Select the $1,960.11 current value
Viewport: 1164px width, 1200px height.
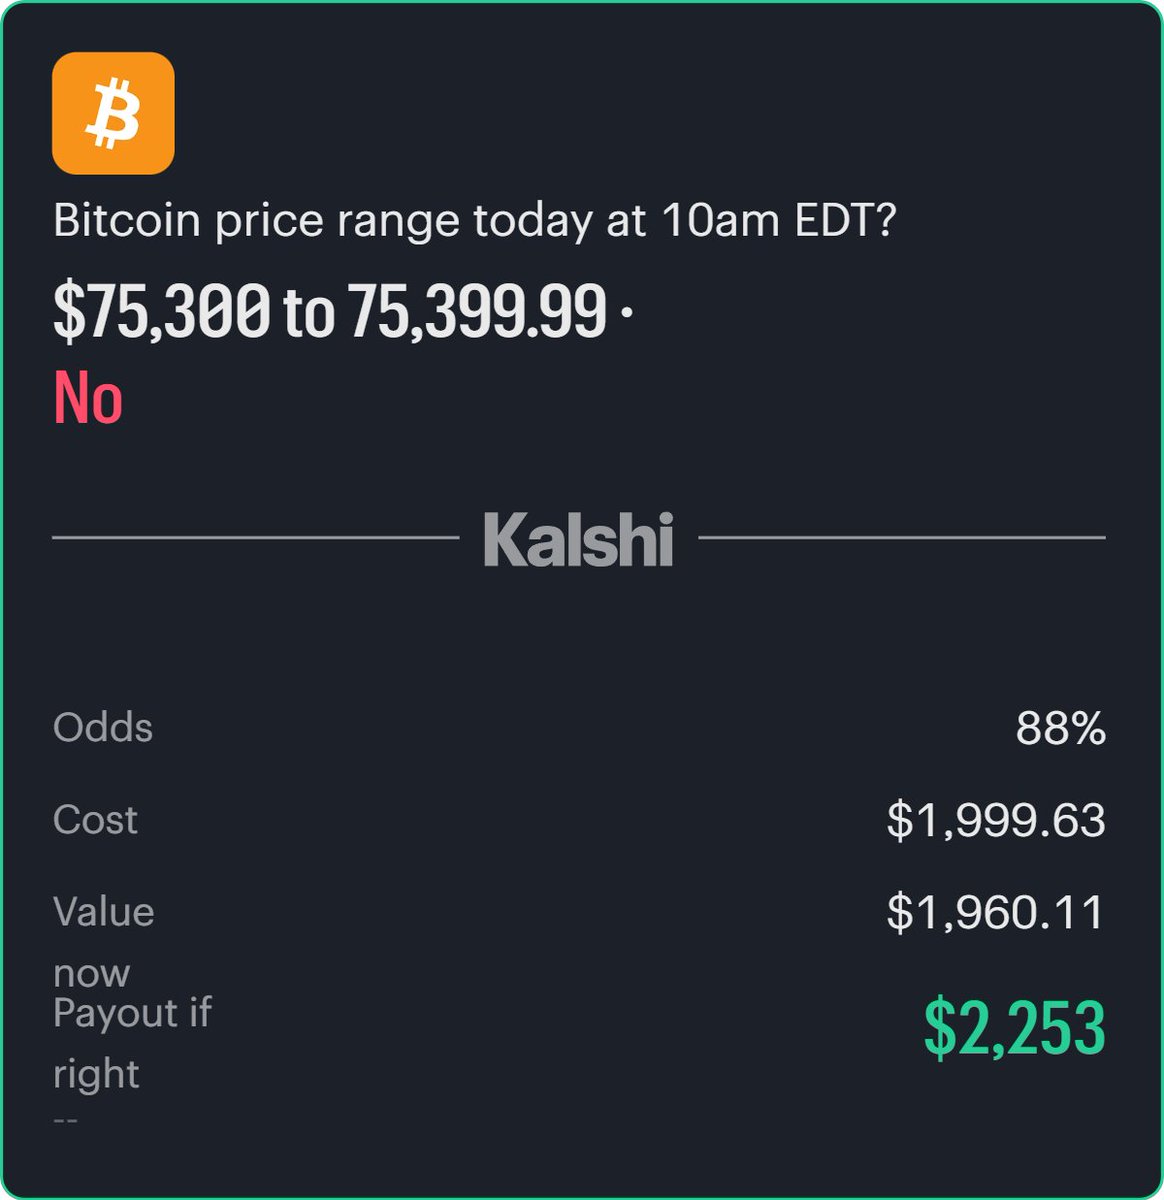pos(996,912)
